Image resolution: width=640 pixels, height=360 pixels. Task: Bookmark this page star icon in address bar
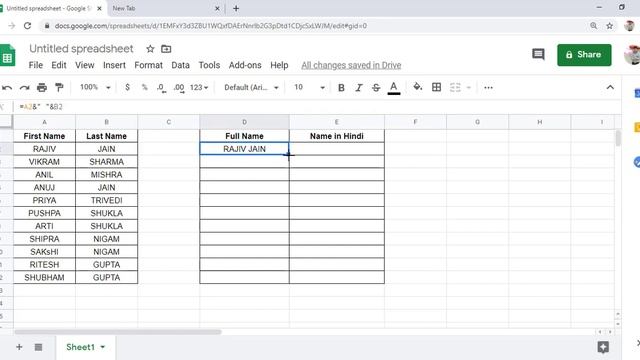click(609, 26)
